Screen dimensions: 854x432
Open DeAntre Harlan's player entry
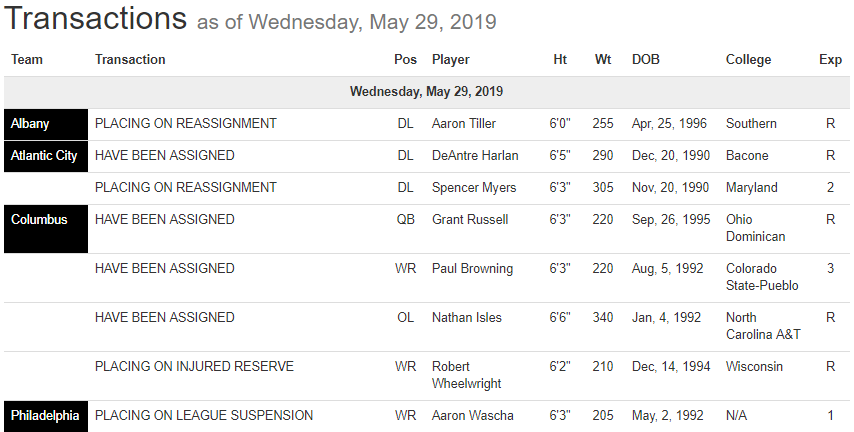pyautogui.click(x=474, y=156)
